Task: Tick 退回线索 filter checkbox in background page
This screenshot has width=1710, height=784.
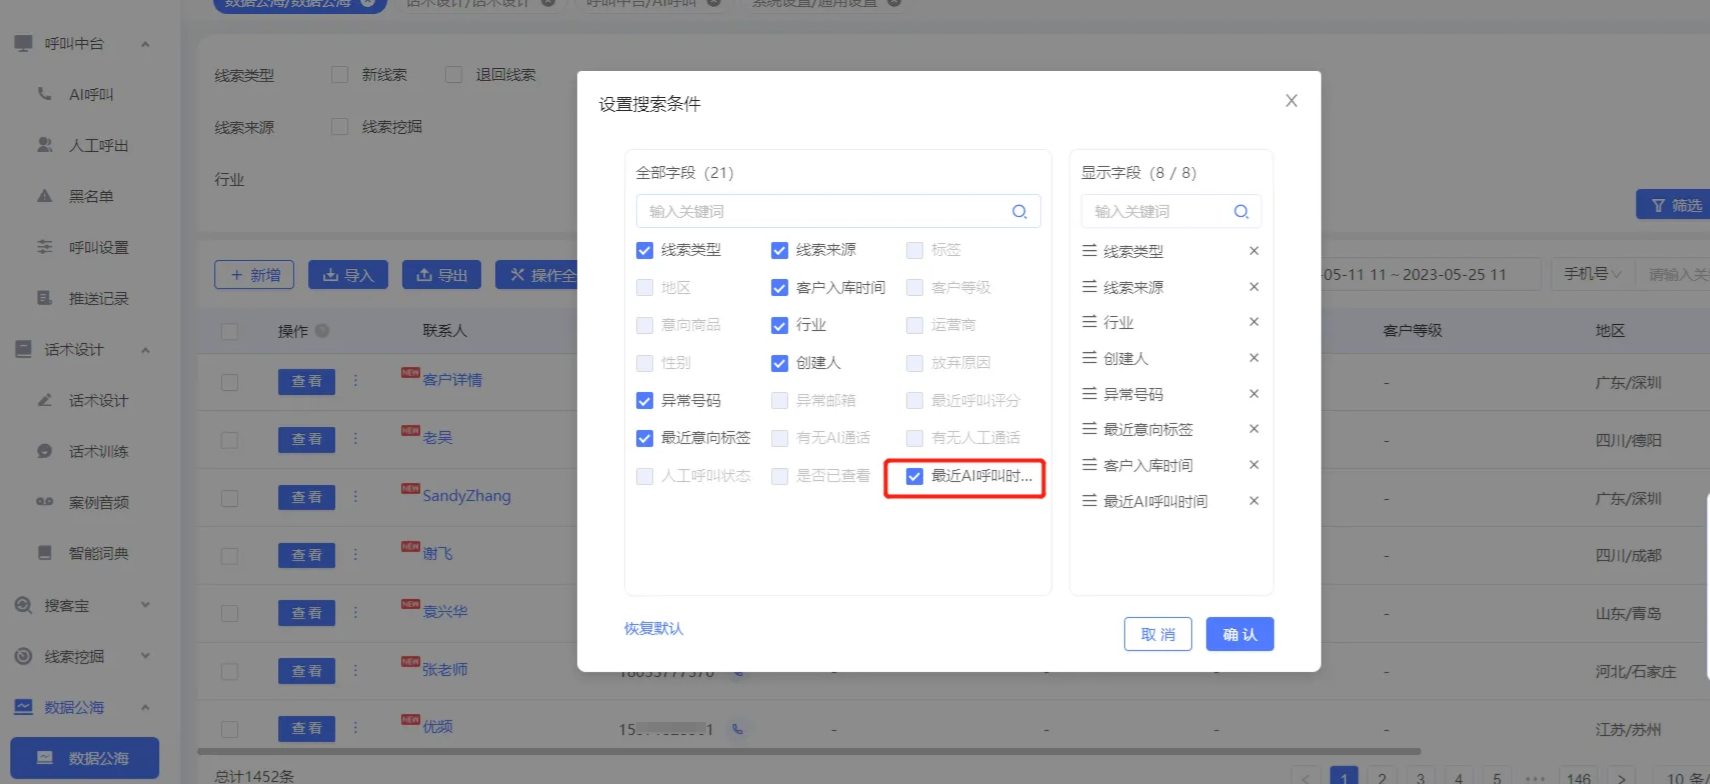Action: tap(454, 75)
